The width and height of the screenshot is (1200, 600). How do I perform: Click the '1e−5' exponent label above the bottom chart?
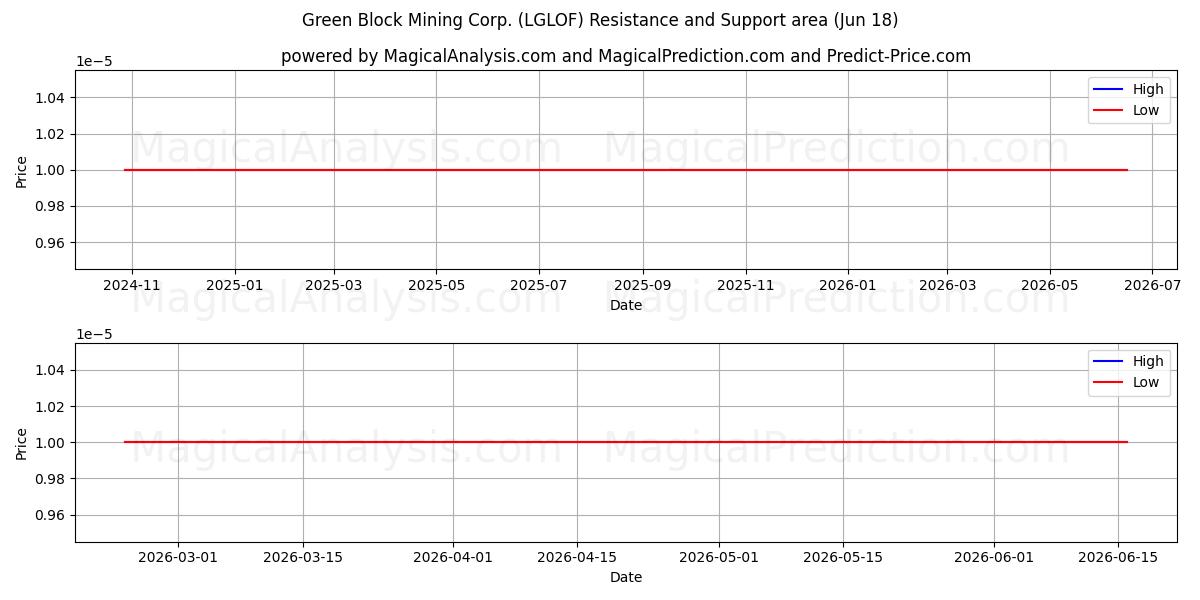click(94, 333)
